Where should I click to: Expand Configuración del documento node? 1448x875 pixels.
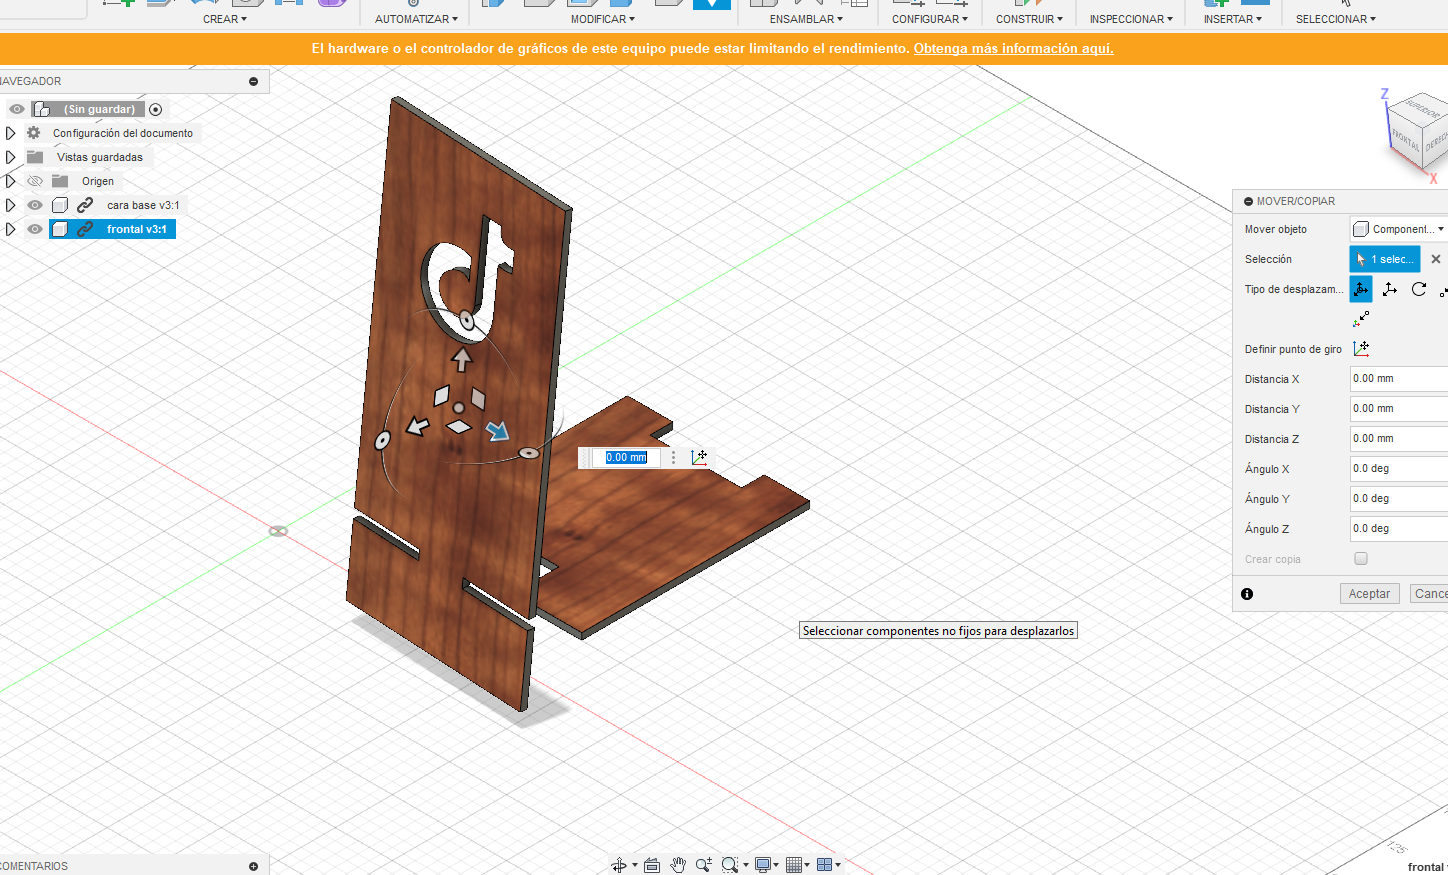click(x=11, y=133)
